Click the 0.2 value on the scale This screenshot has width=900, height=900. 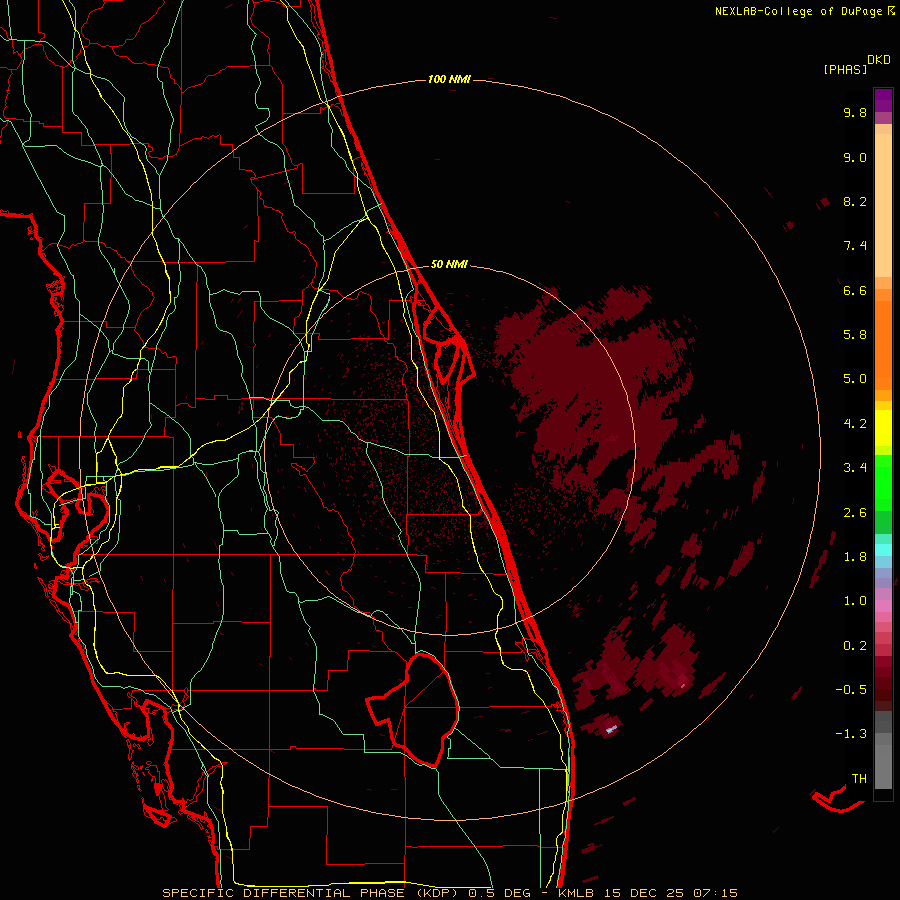(x=855, y=646)
